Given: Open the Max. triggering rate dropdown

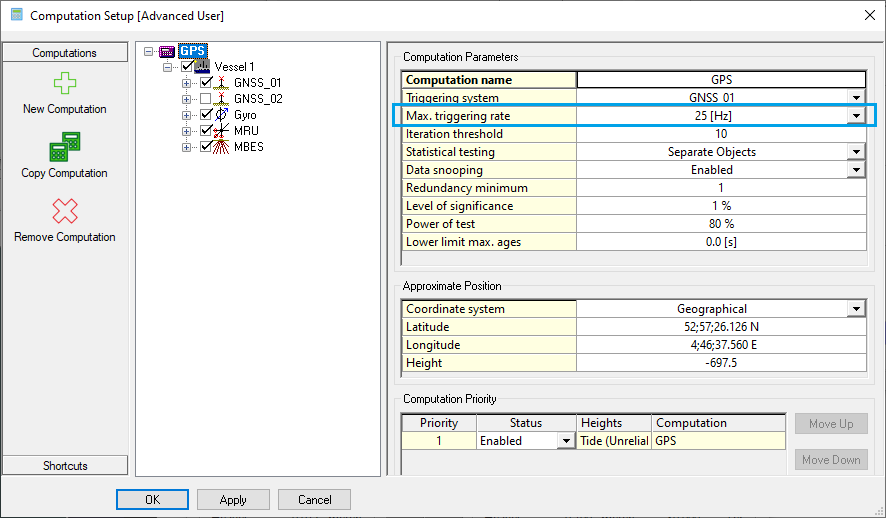Looking at the screenshot, I should tap(856, 116).
